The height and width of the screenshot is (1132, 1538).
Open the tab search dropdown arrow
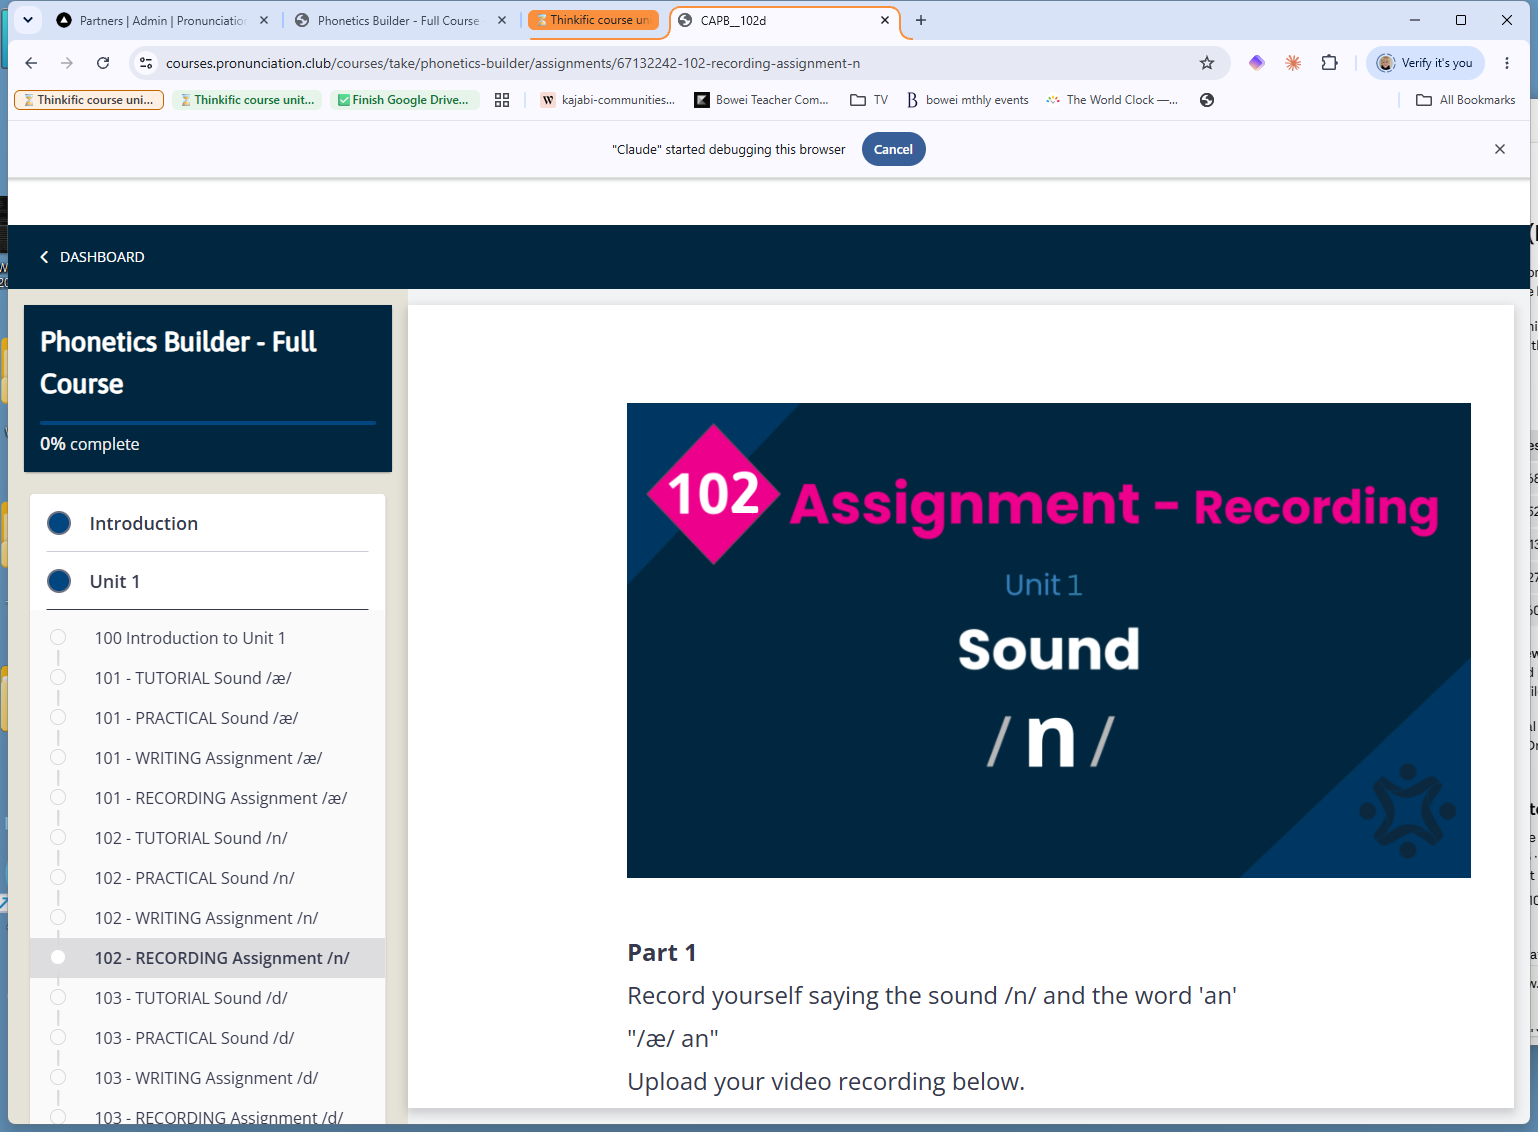[28, 19]
